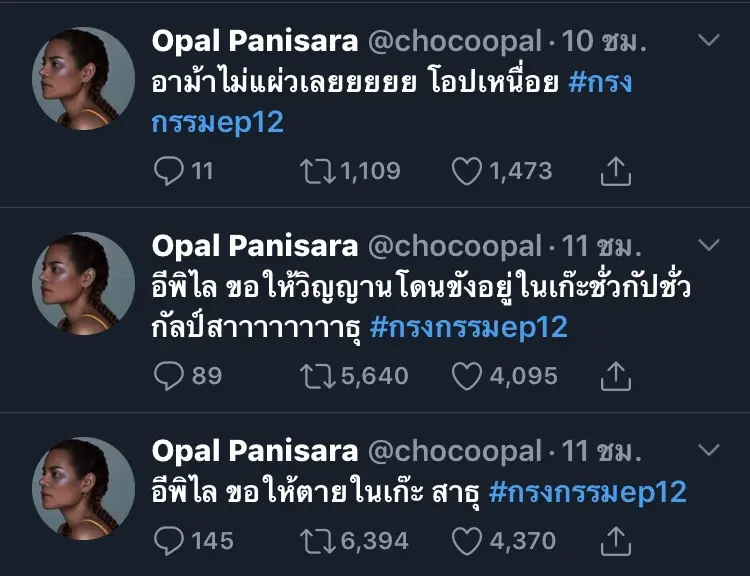Open the first tweet's chevron options menu
This screenshot has width=750, height=576.
pos(708,41)
